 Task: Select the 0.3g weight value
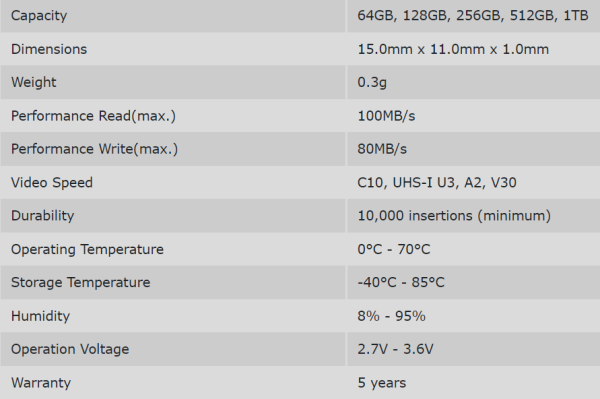click(372, 82)
